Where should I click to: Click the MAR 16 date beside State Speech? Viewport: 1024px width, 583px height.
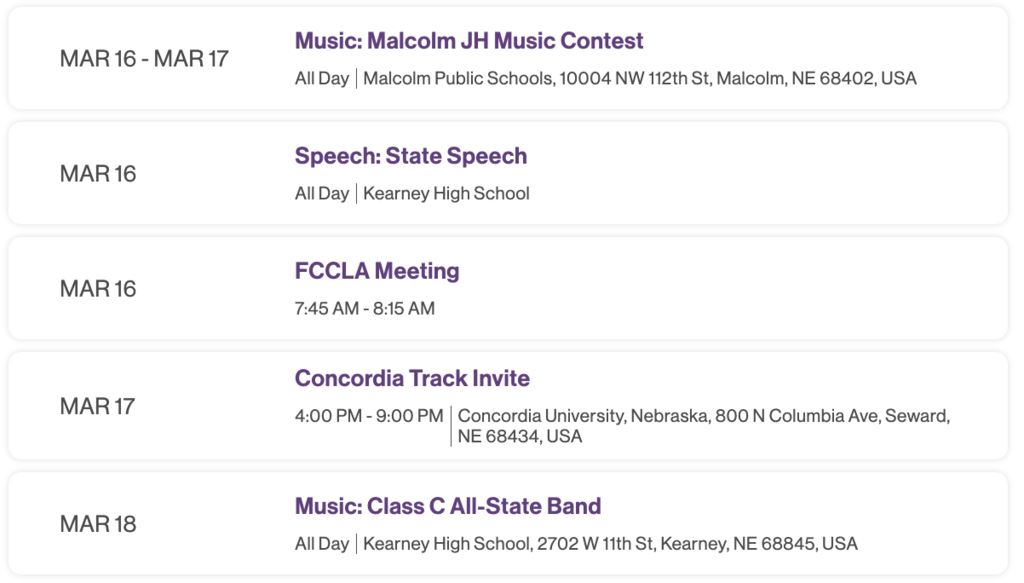pos(98,174)
